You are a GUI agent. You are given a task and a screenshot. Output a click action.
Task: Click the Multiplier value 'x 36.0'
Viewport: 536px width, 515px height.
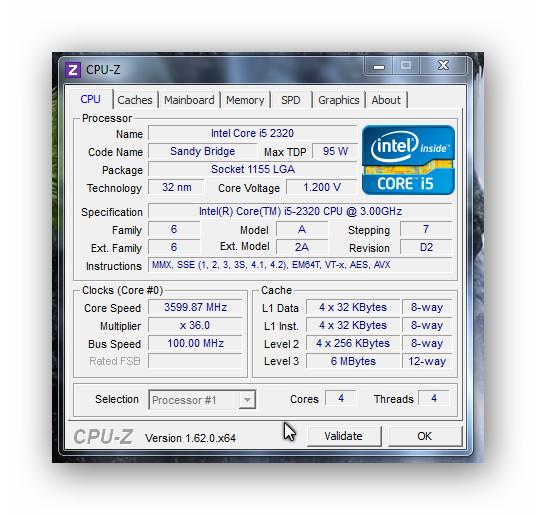[x=195, y=325]
